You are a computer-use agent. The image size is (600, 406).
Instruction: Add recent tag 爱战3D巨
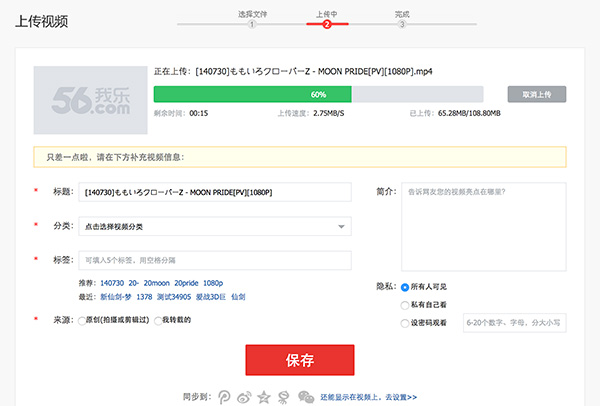pos(211,297)
